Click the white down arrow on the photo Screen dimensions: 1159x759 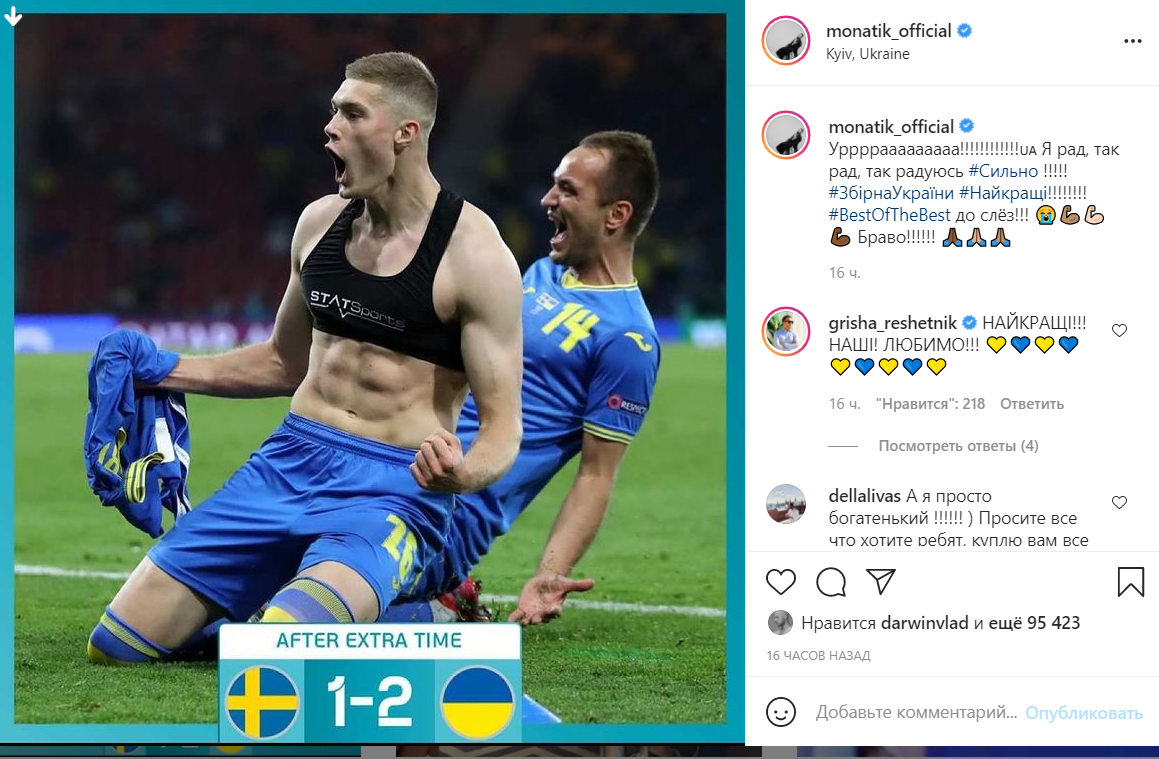(13, 14)
